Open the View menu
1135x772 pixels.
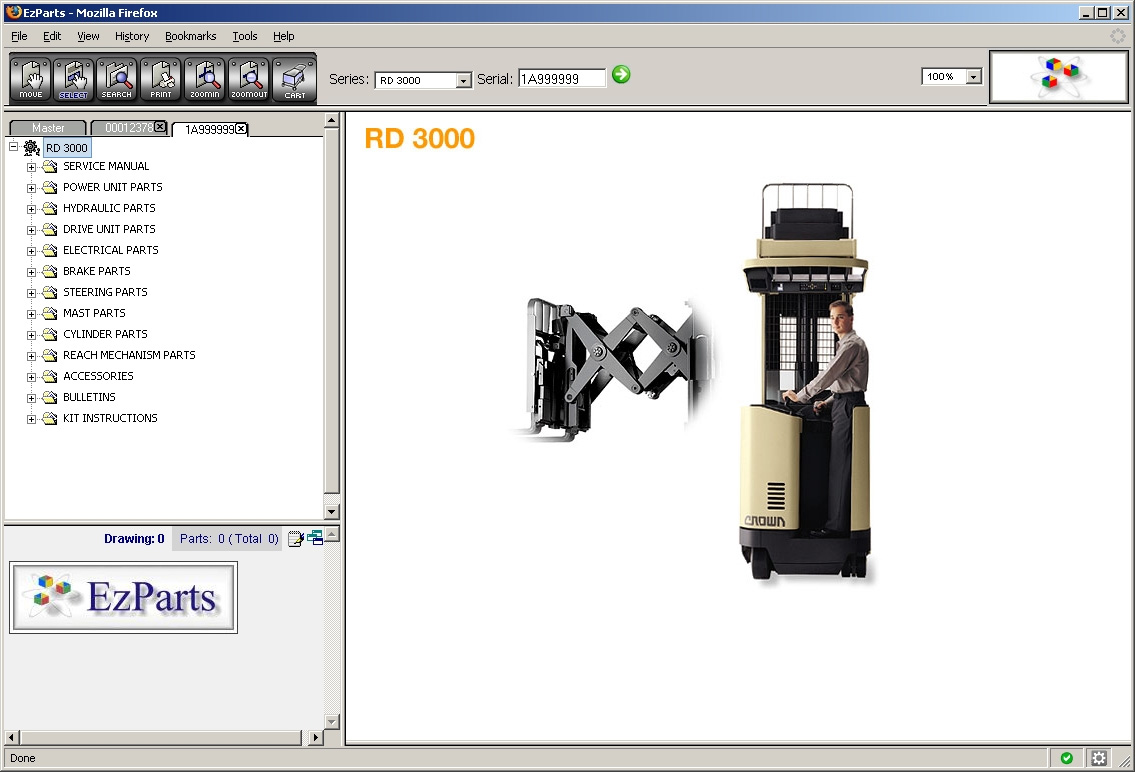click(88, 36)
